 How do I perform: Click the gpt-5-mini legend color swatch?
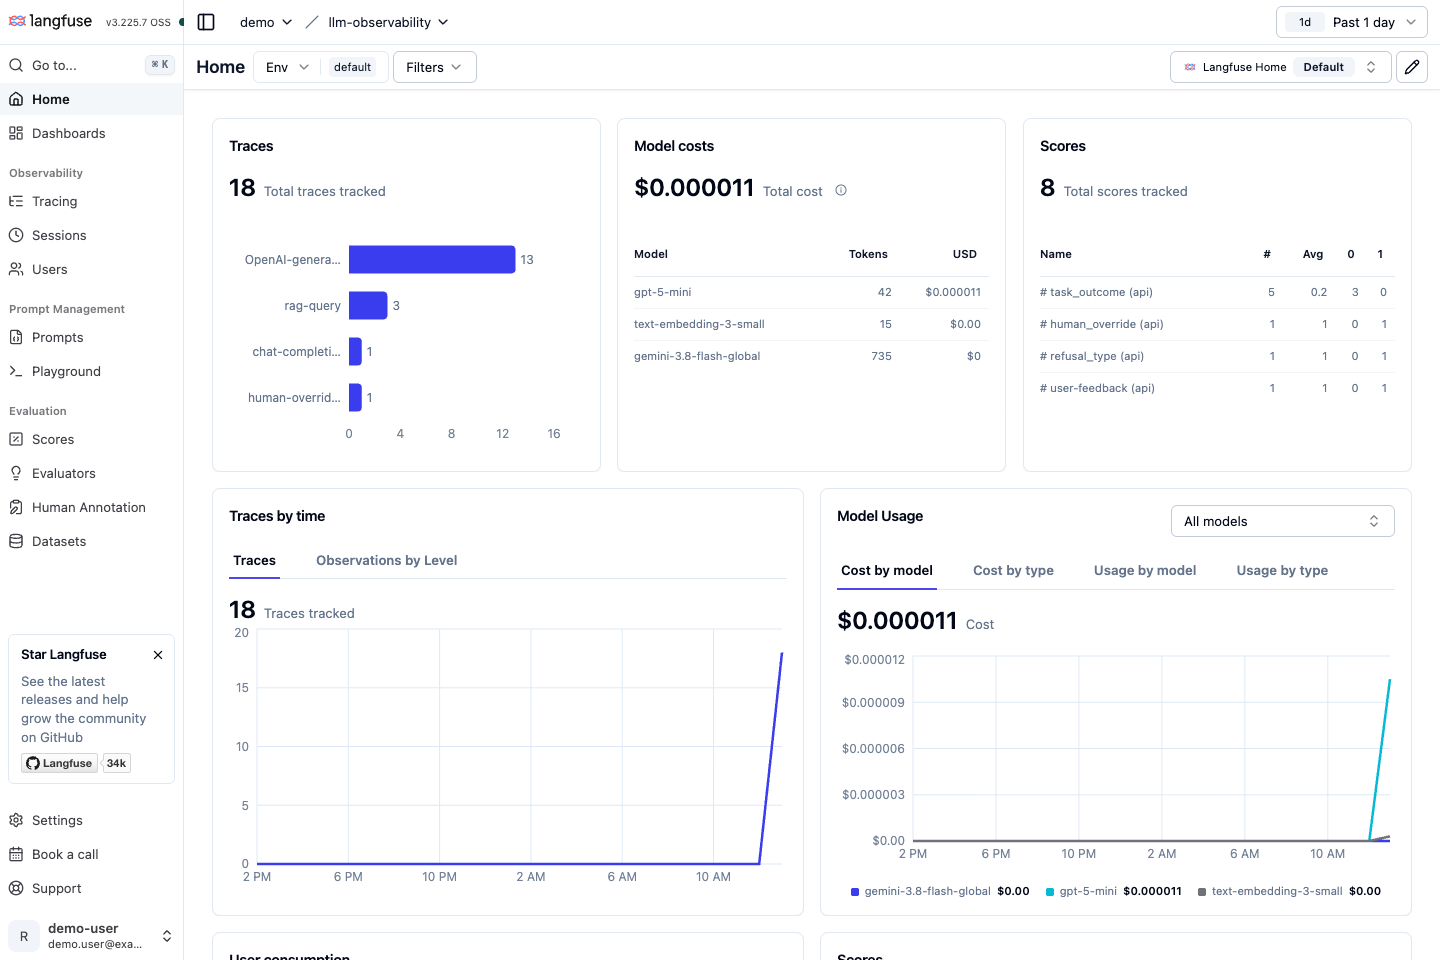coord(1050,892)
